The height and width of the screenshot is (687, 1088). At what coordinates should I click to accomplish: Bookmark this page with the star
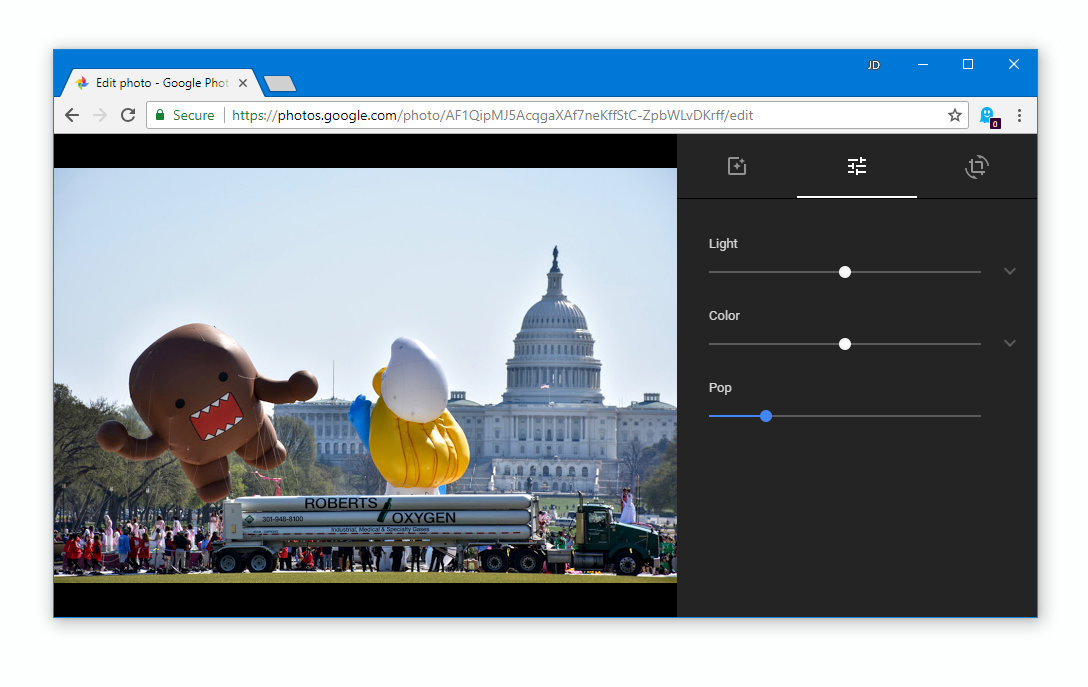tap(955, 115)
